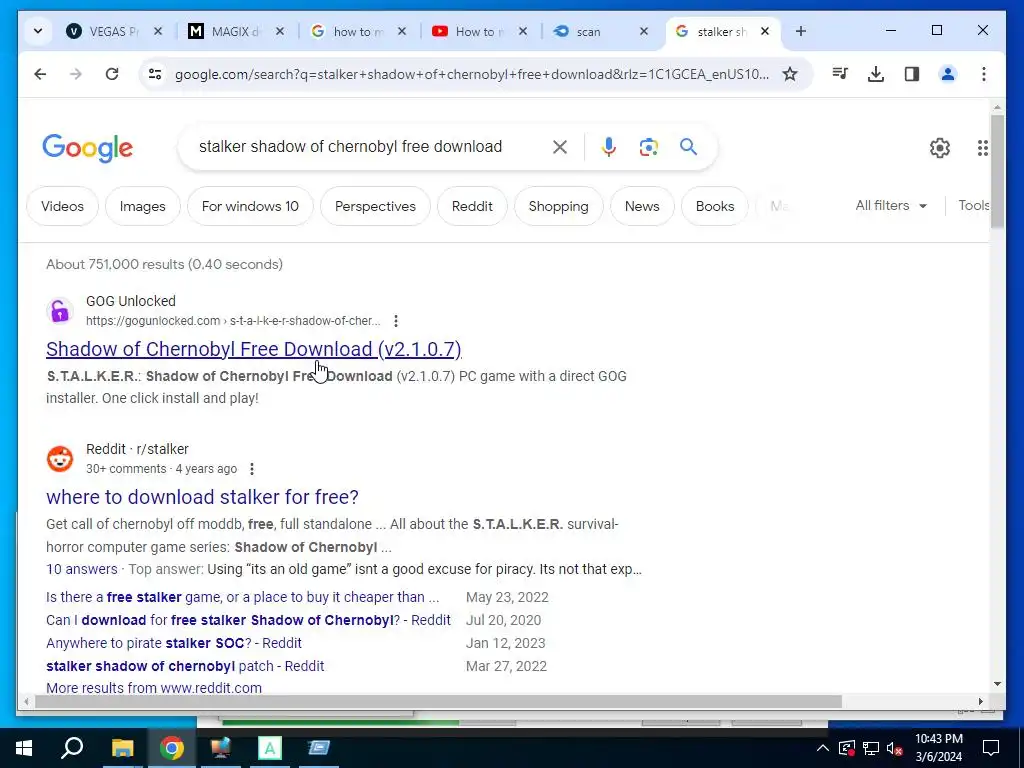Switch to the scan tab
This screenshot has height=768, width=1024.
point(591,31)
